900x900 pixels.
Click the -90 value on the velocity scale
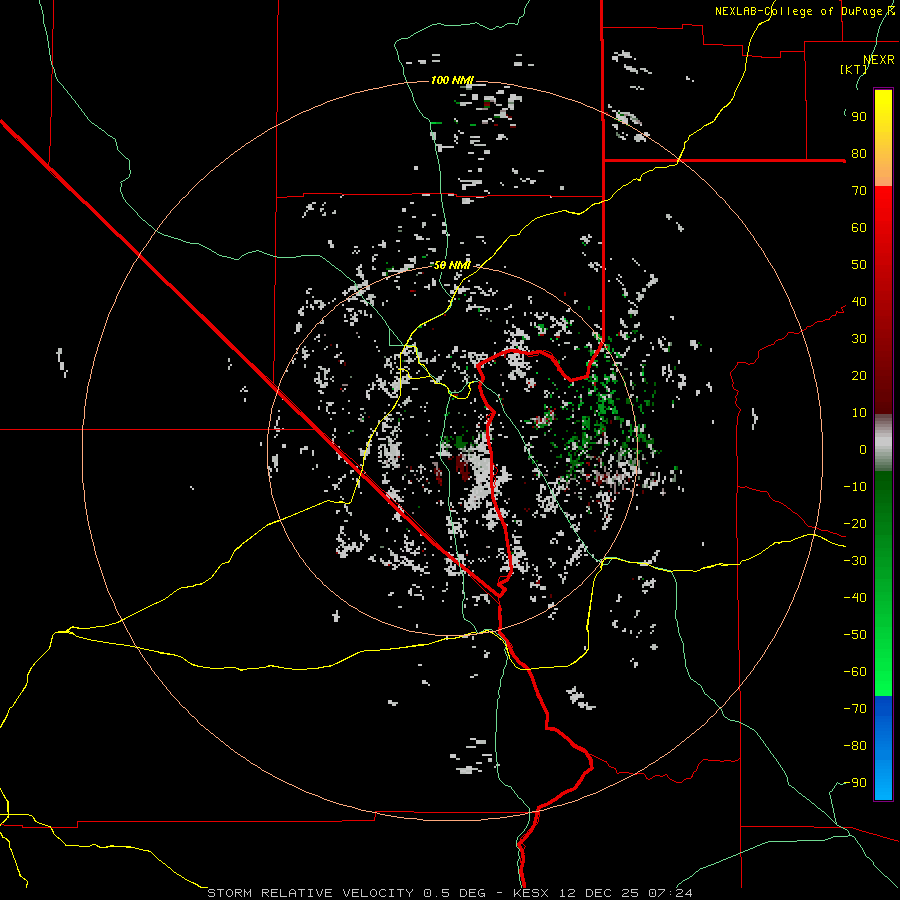[855, 783]
